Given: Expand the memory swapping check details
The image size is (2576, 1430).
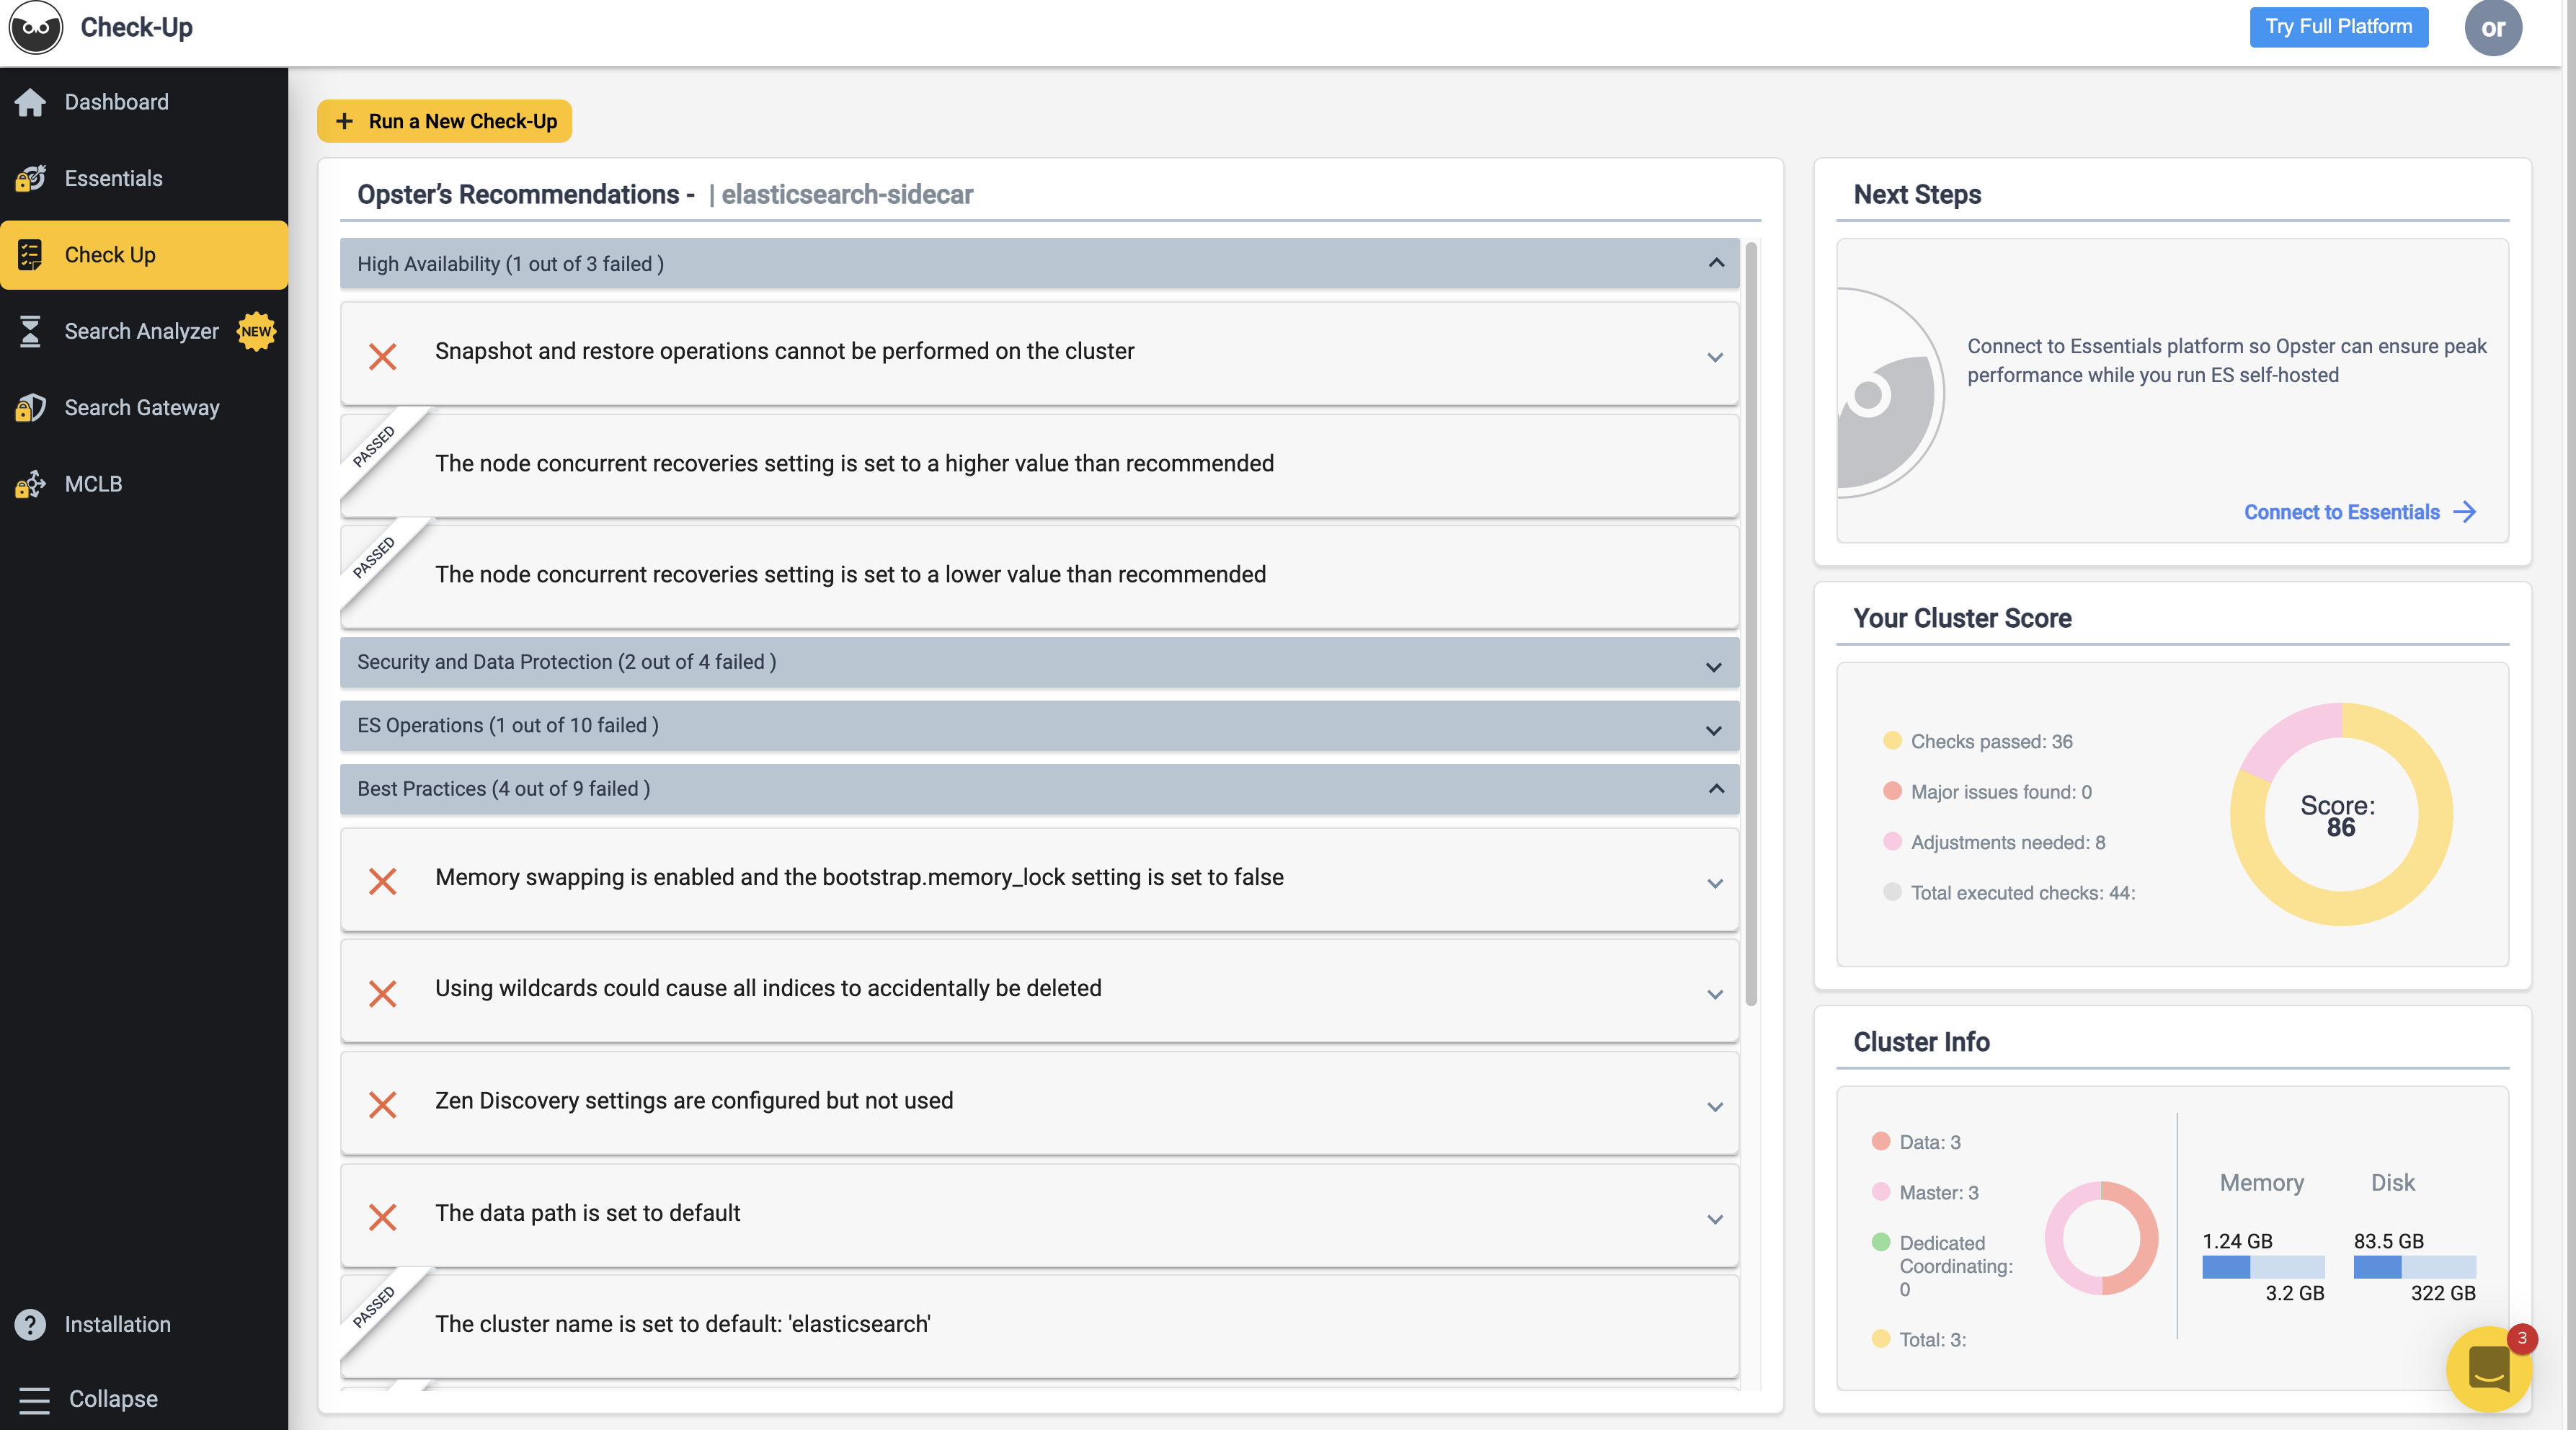Looking at the screenshot, I should coord(1715,884).
